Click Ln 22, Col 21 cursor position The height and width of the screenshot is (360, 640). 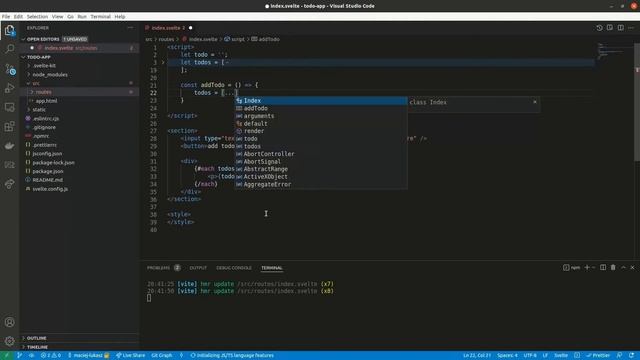coord(477,355)
